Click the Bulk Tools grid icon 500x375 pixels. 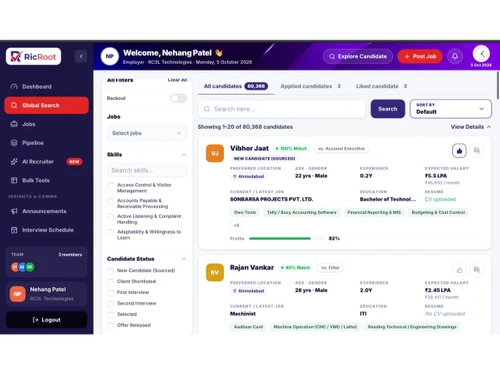point(14,180)
